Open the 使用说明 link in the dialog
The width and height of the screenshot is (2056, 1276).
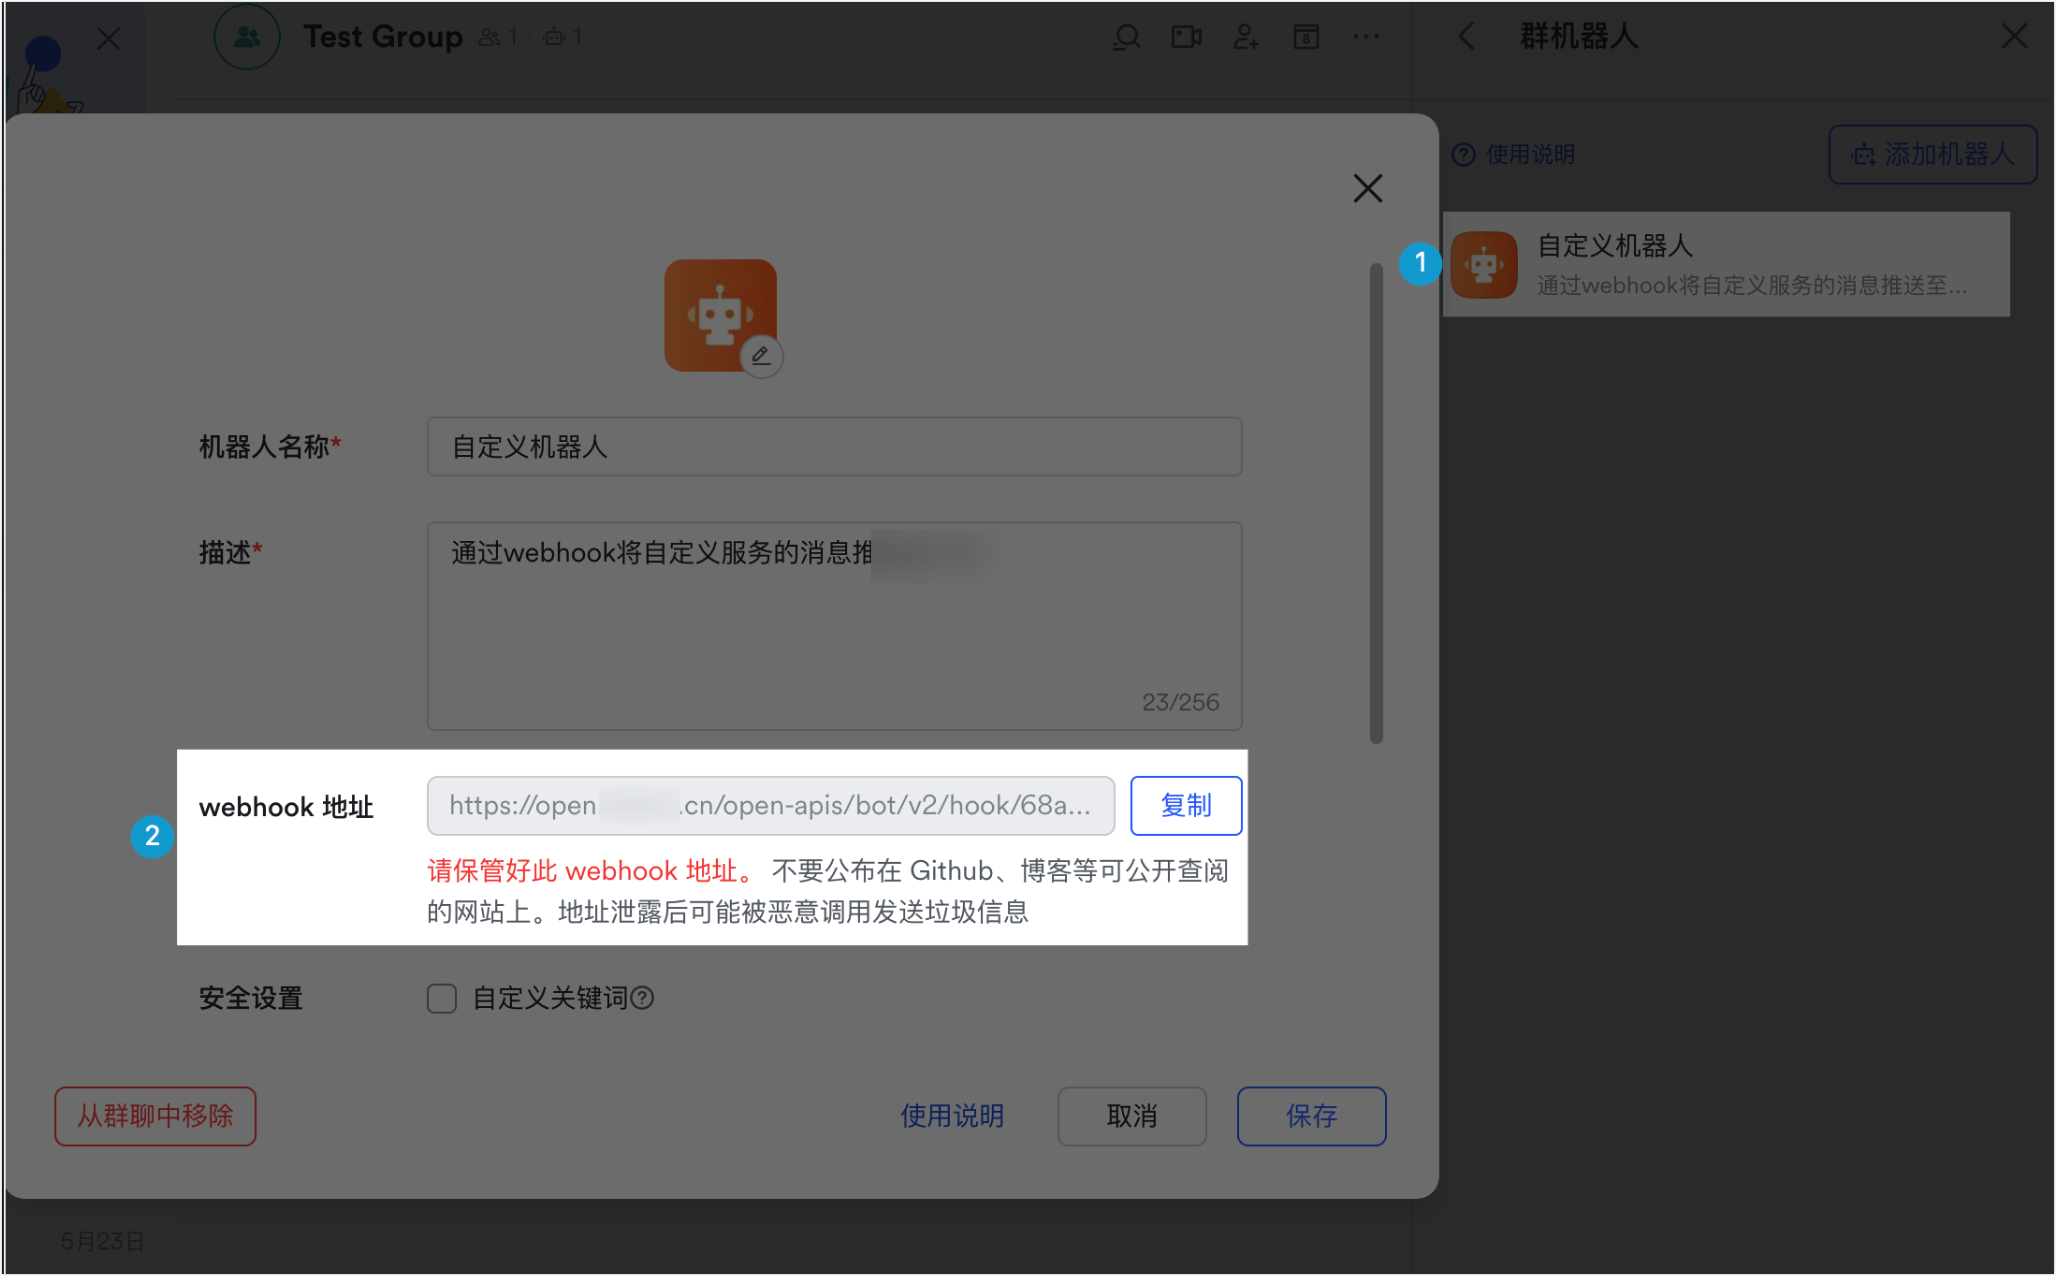(x=951, y=1116)
